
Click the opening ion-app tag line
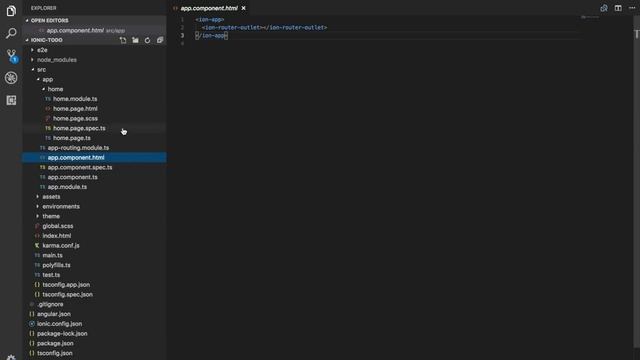point(209,19)
